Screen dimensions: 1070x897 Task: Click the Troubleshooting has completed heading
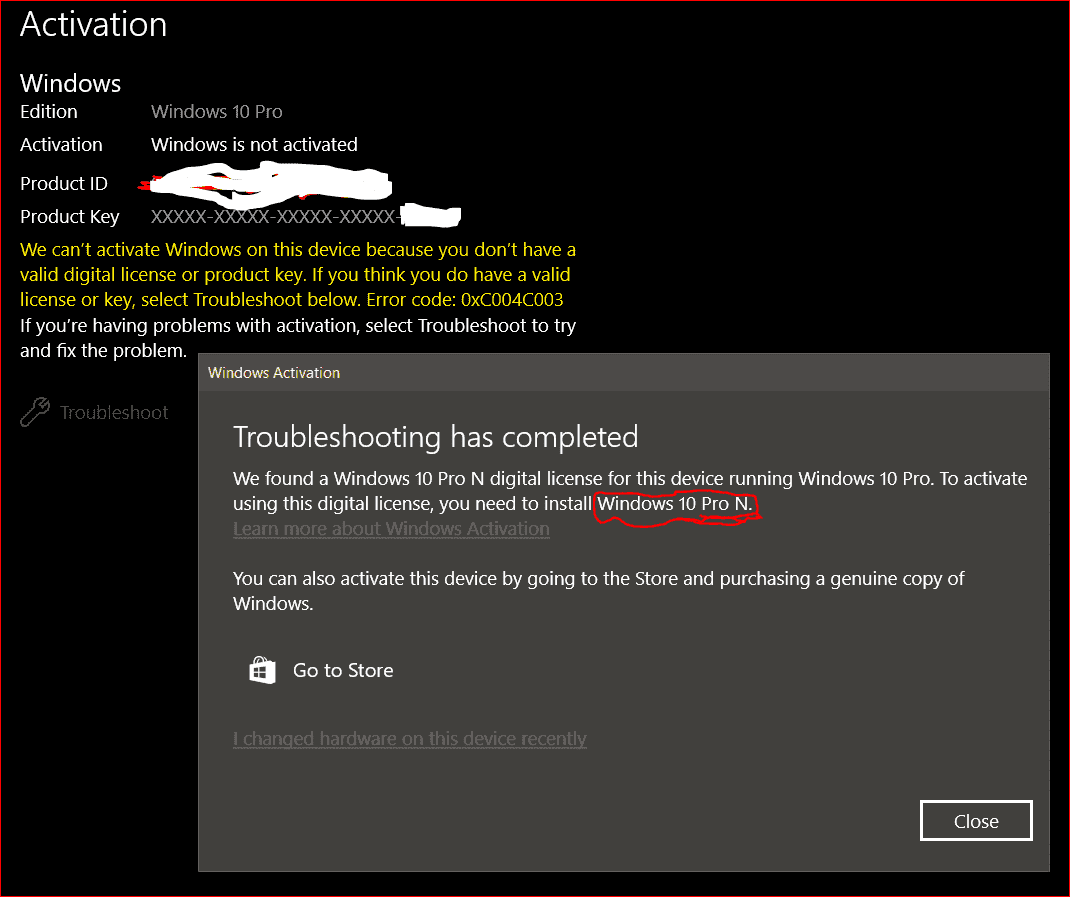pos(435,437)
